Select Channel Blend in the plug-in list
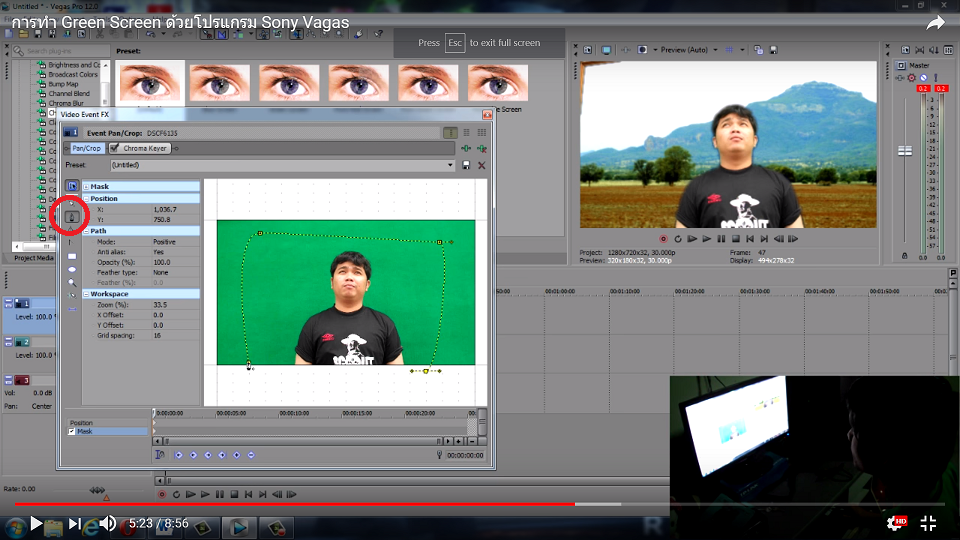This screenshot has width=960, height=540. [69, 94]
